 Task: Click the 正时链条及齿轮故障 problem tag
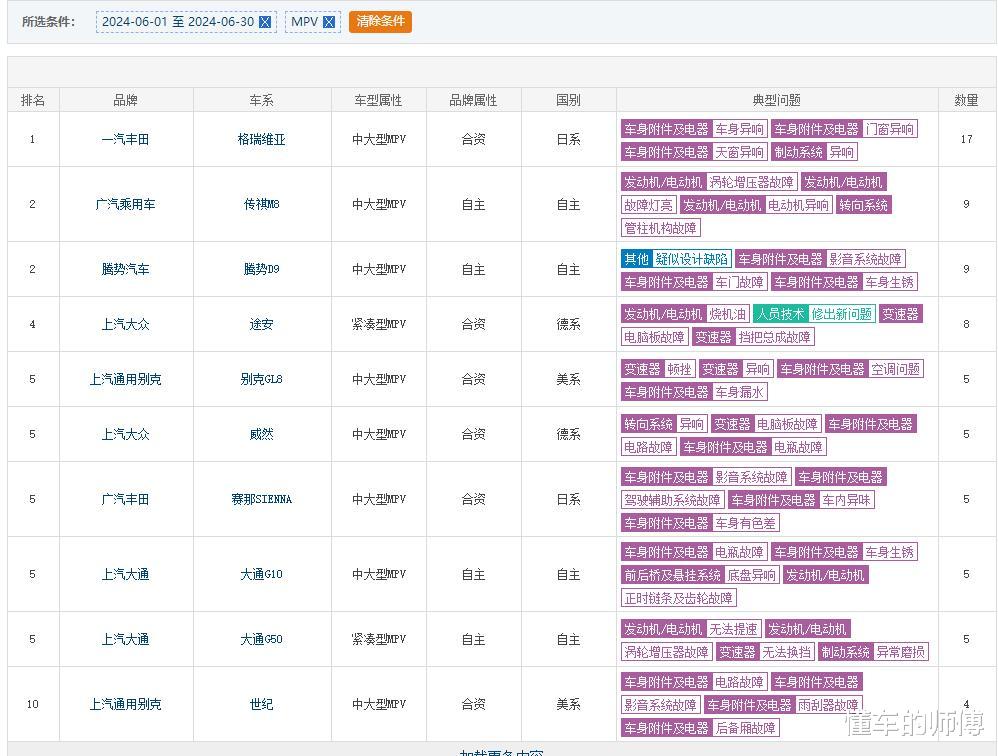(678, 598)
